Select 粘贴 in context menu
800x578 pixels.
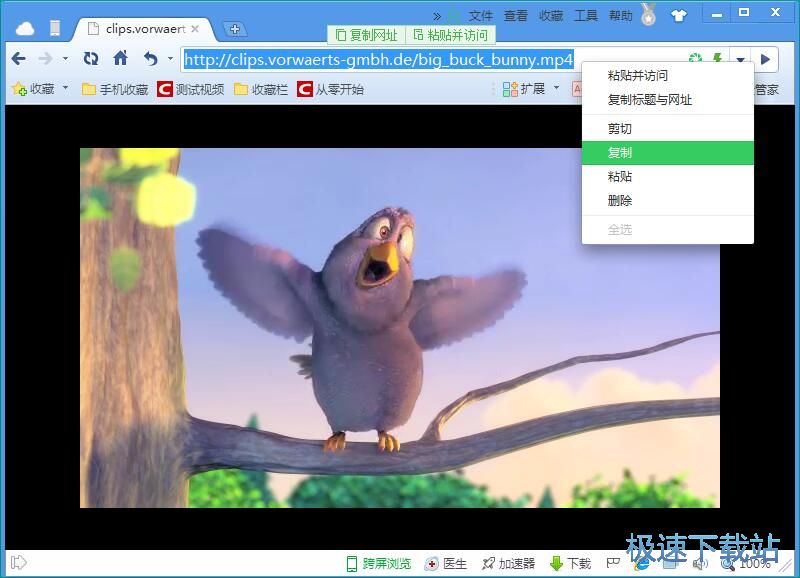667,177
